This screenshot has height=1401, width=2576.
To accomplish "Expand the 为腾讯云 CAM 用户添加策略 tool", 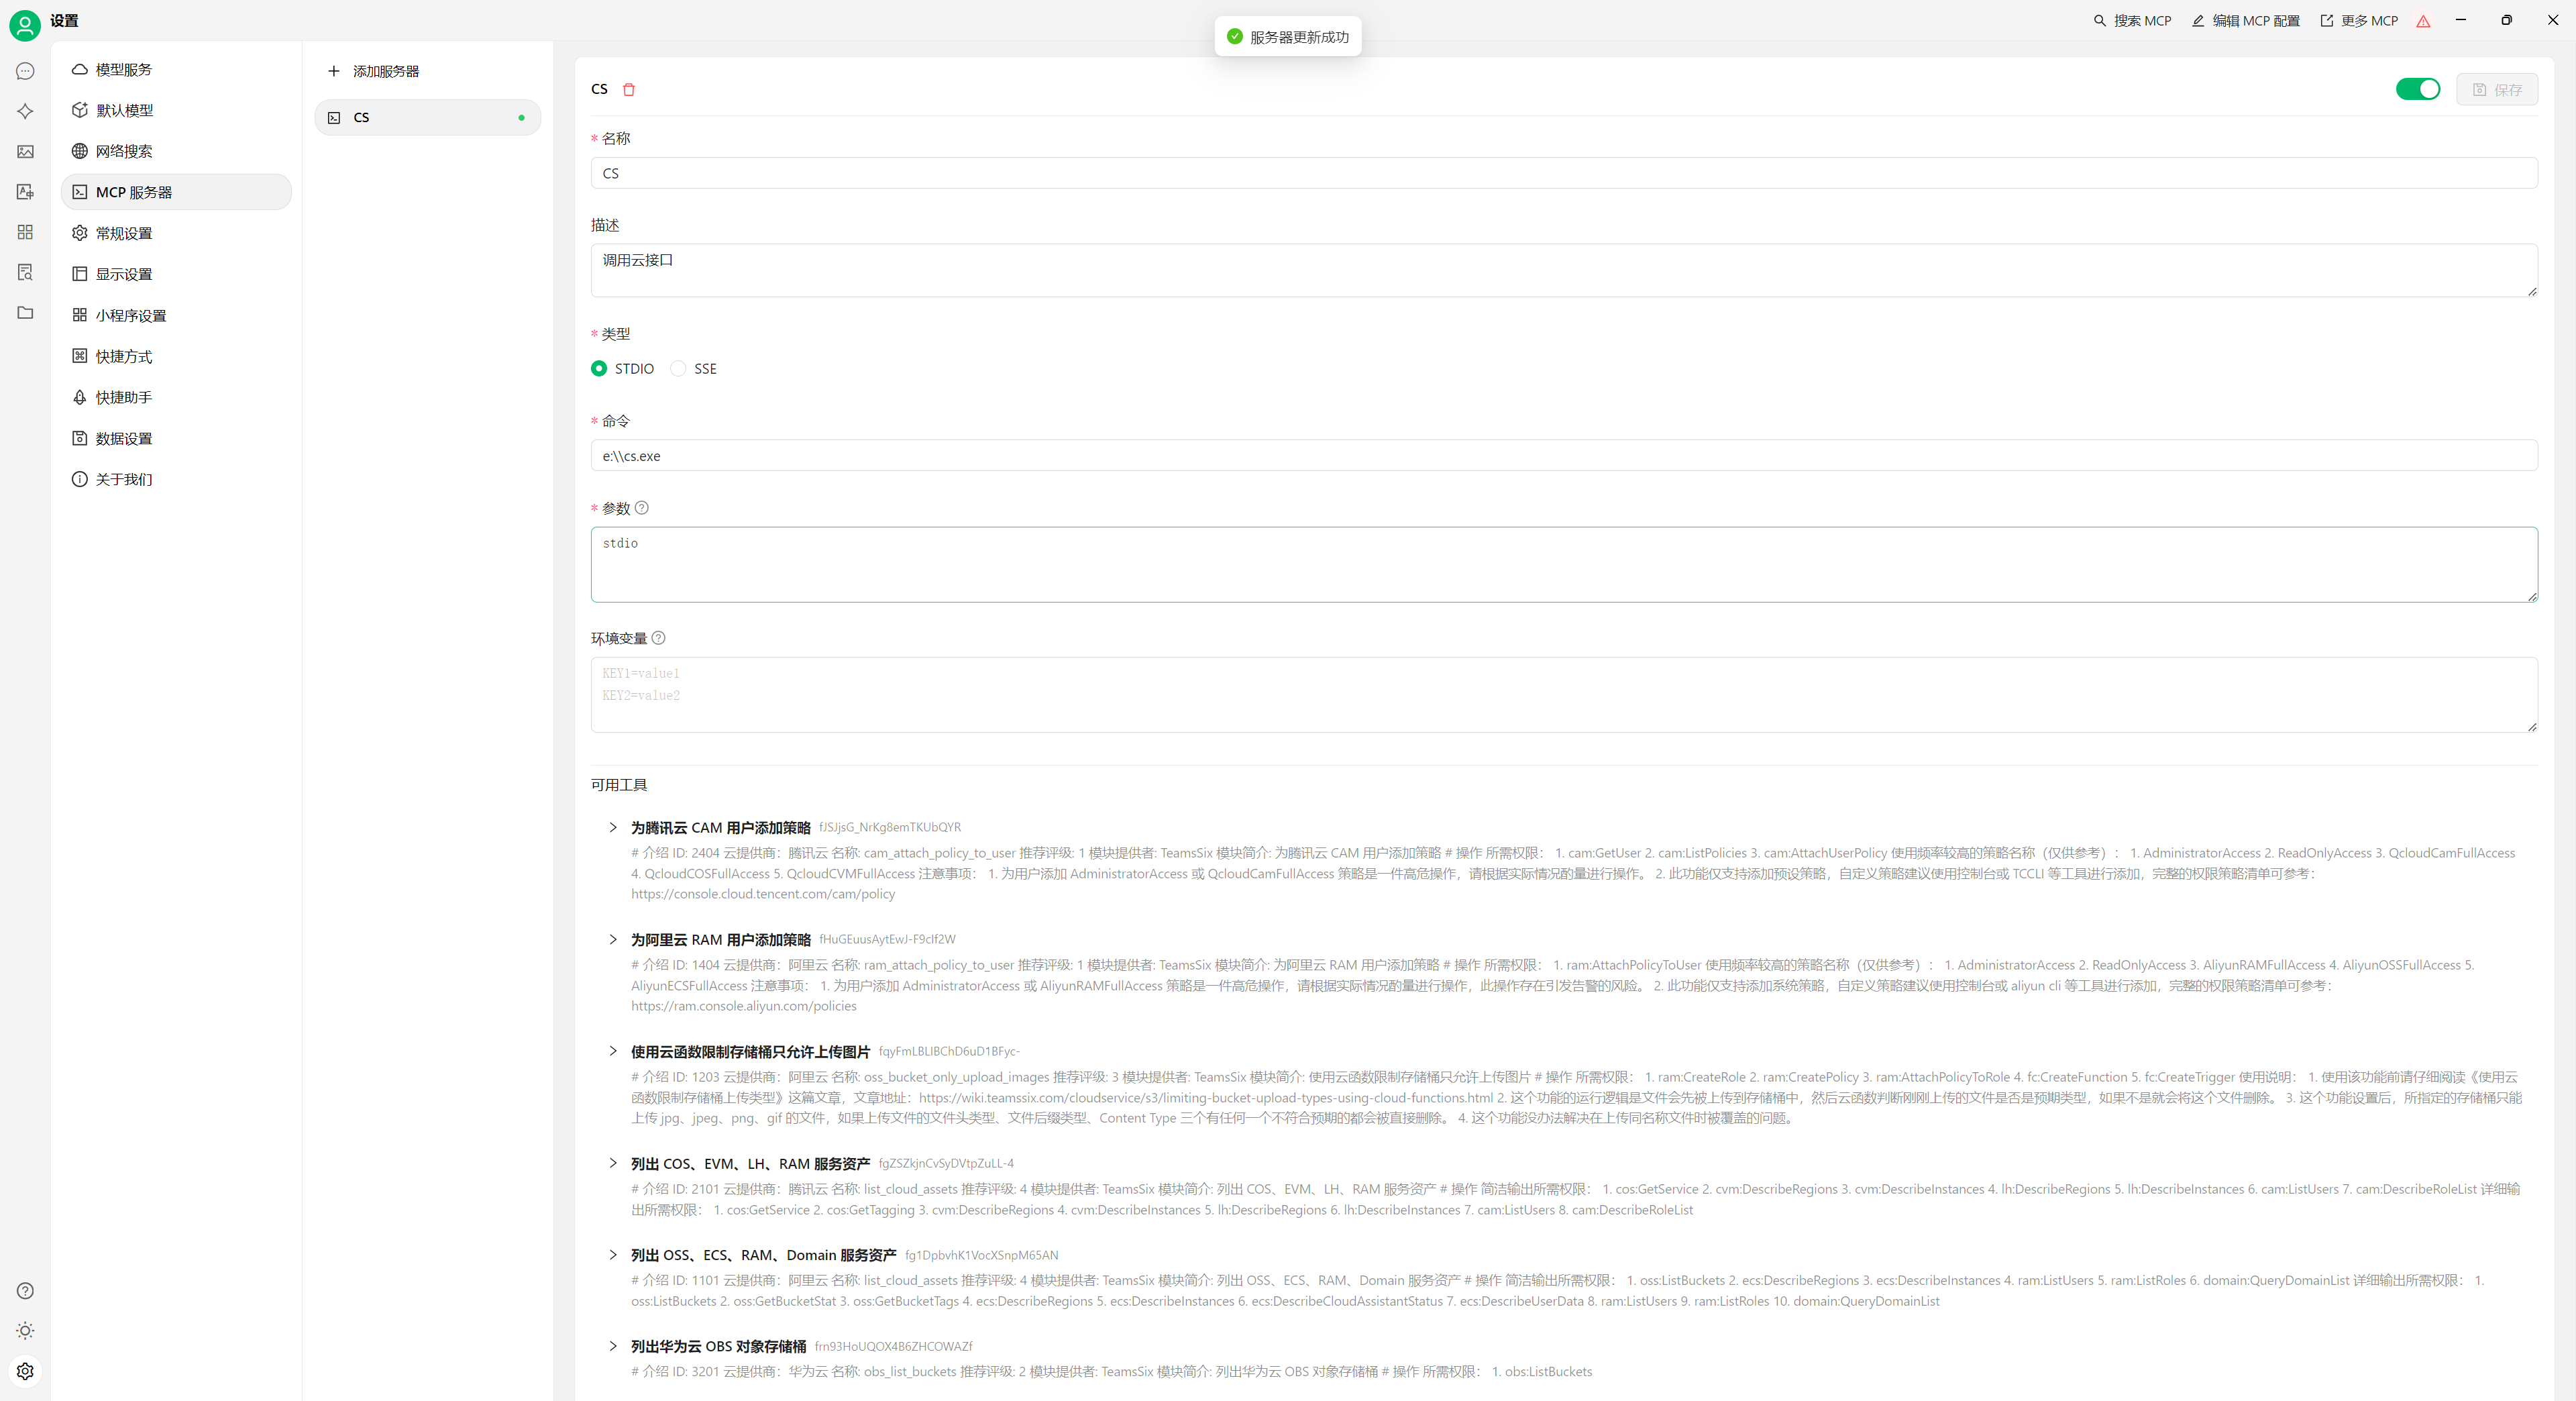I will point(613,827).
